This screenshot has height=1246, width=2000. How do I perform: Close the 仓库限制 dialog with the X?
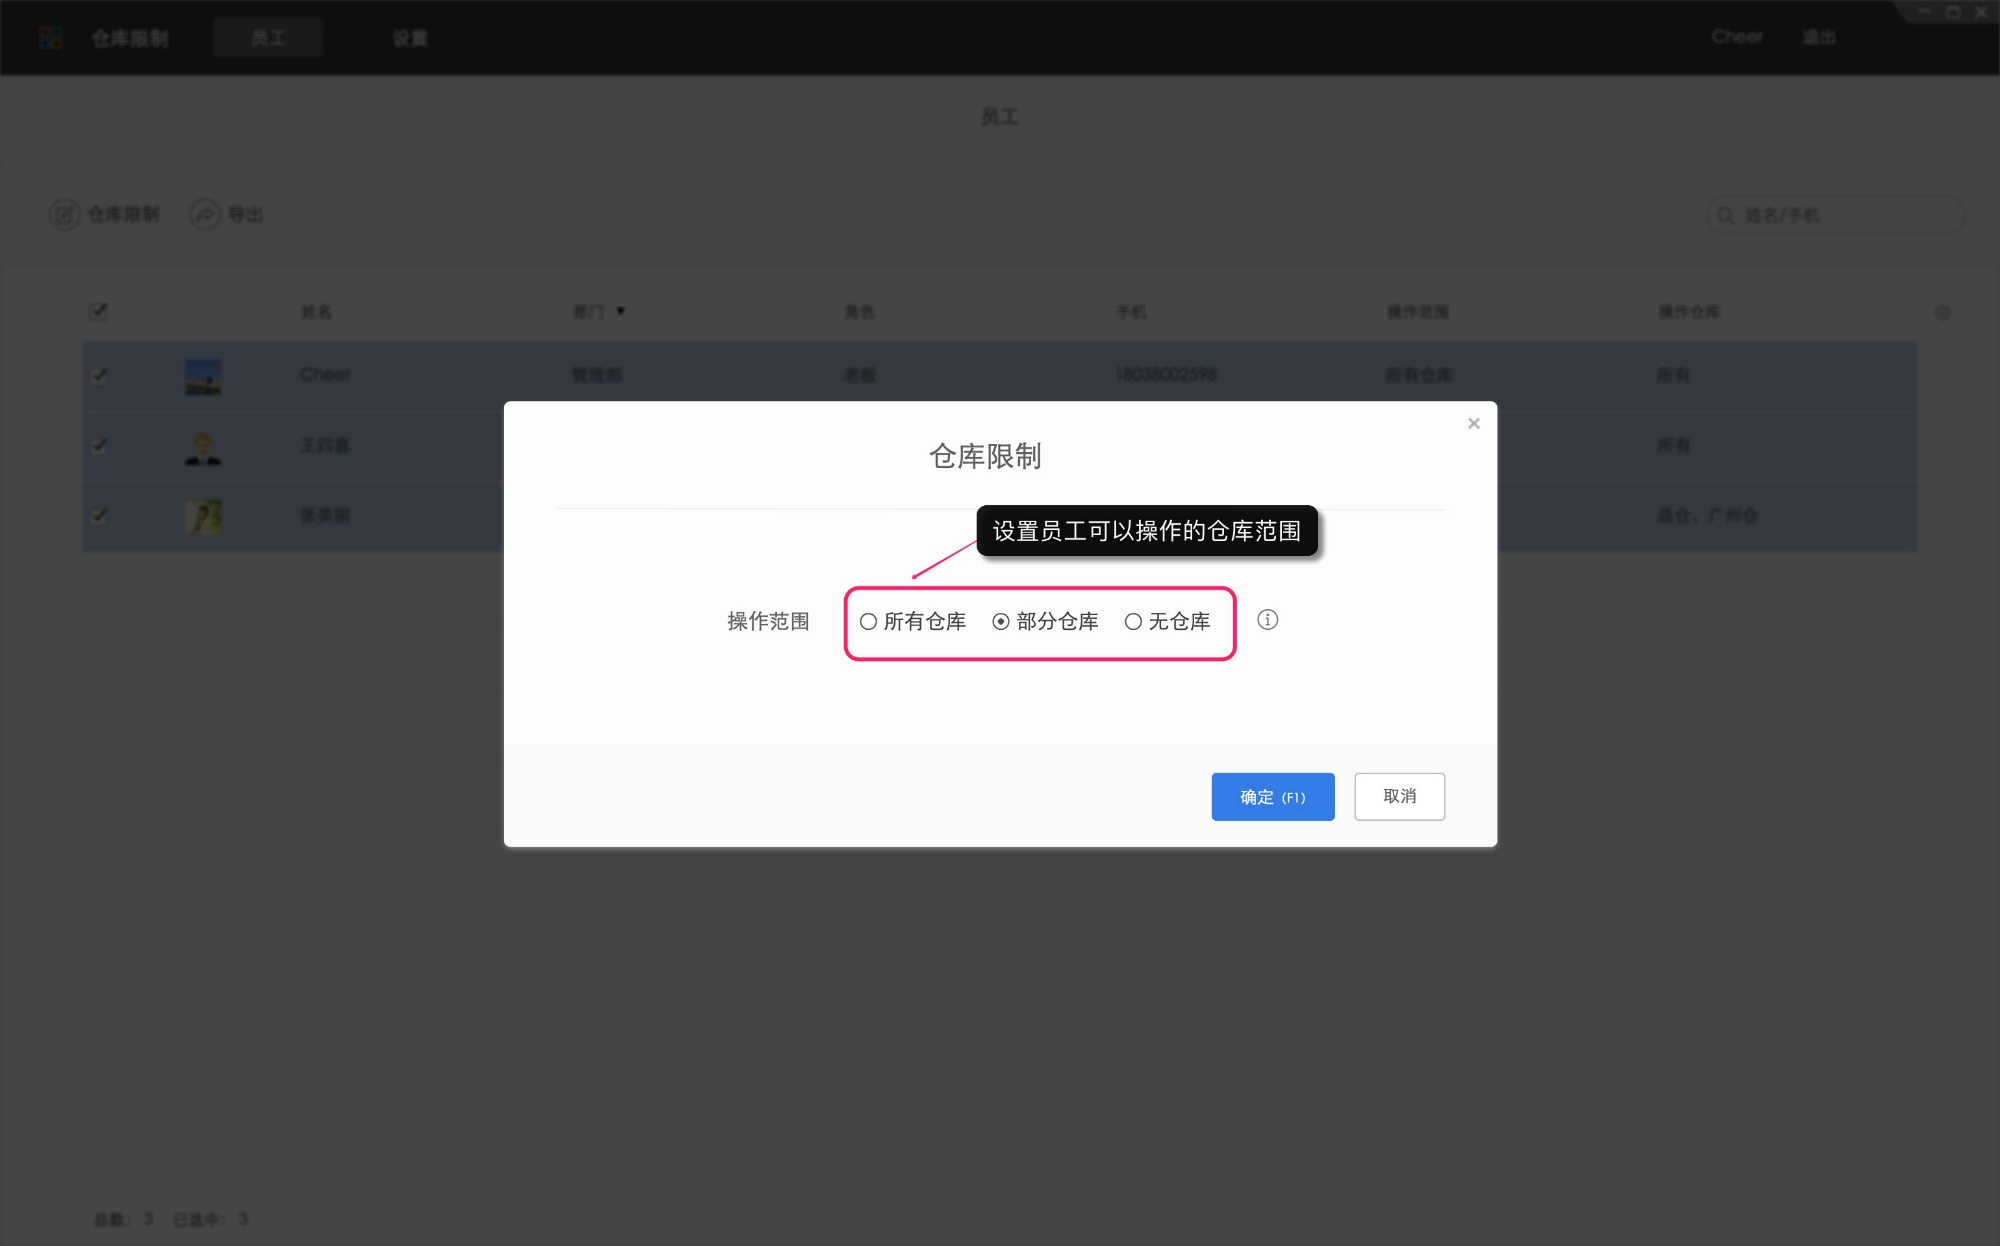coord(1473,422)
